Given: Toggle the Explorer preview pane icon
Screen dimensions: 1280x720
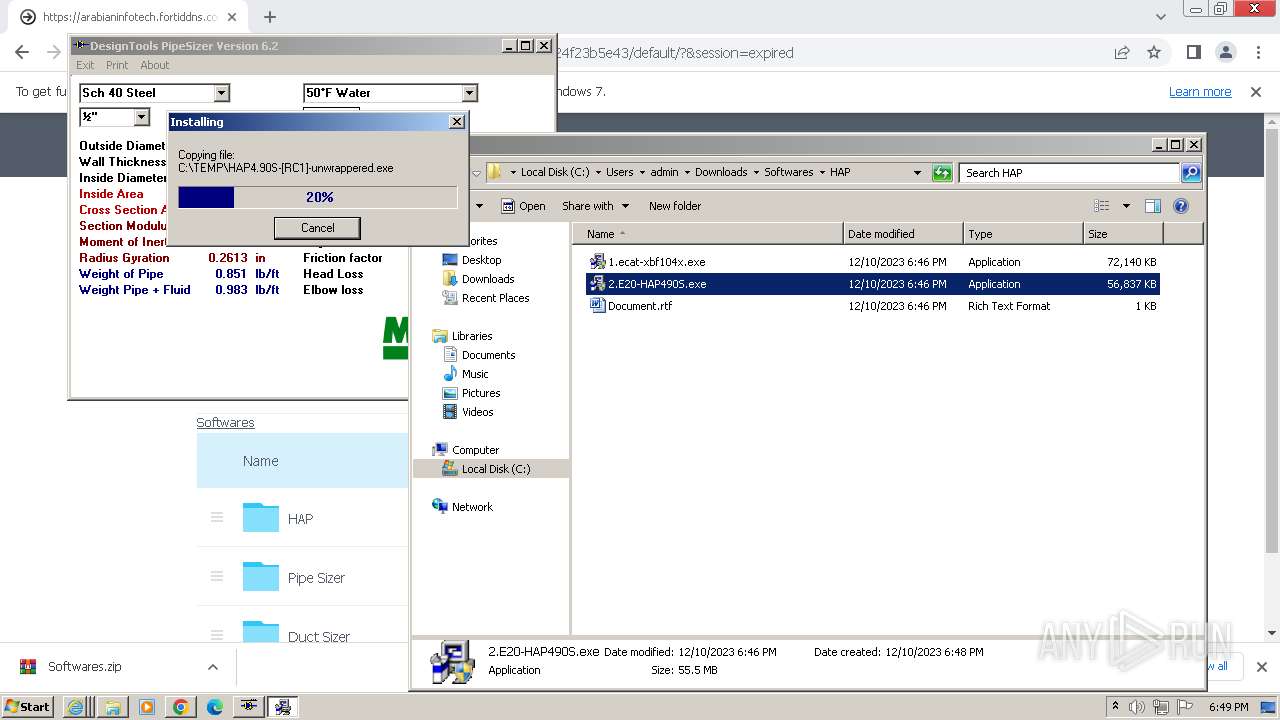Looking at the screenshot, I should 1152,206.
